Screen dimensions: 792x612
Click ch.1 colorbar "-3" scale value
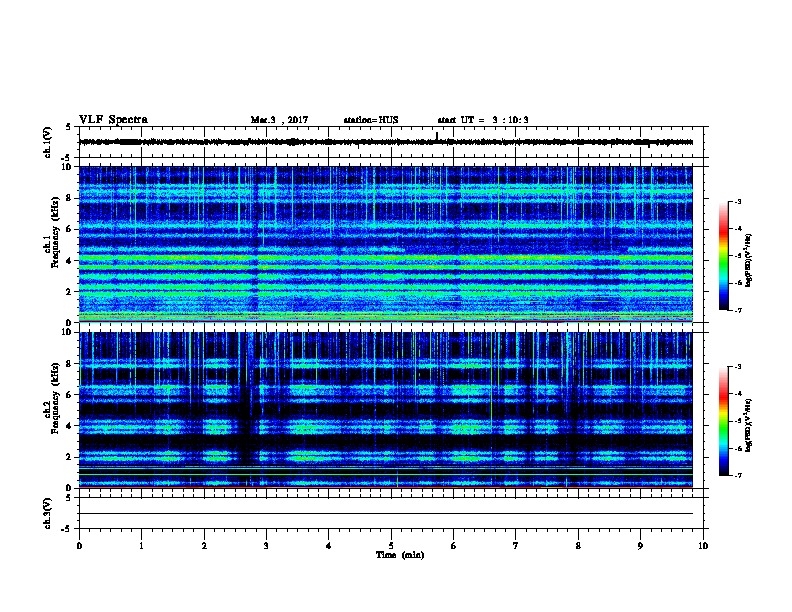coord(738,201)
